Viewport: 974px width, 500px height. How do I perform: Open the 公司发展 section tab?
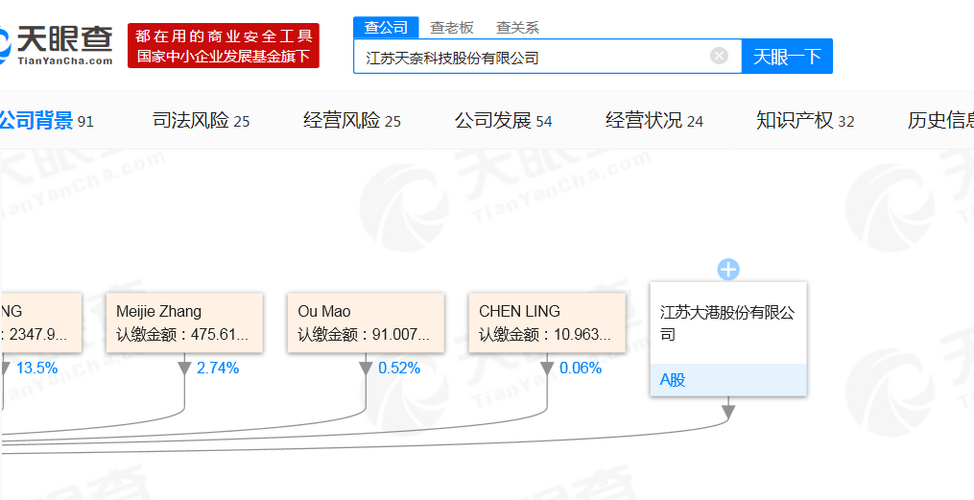[503, 120]
